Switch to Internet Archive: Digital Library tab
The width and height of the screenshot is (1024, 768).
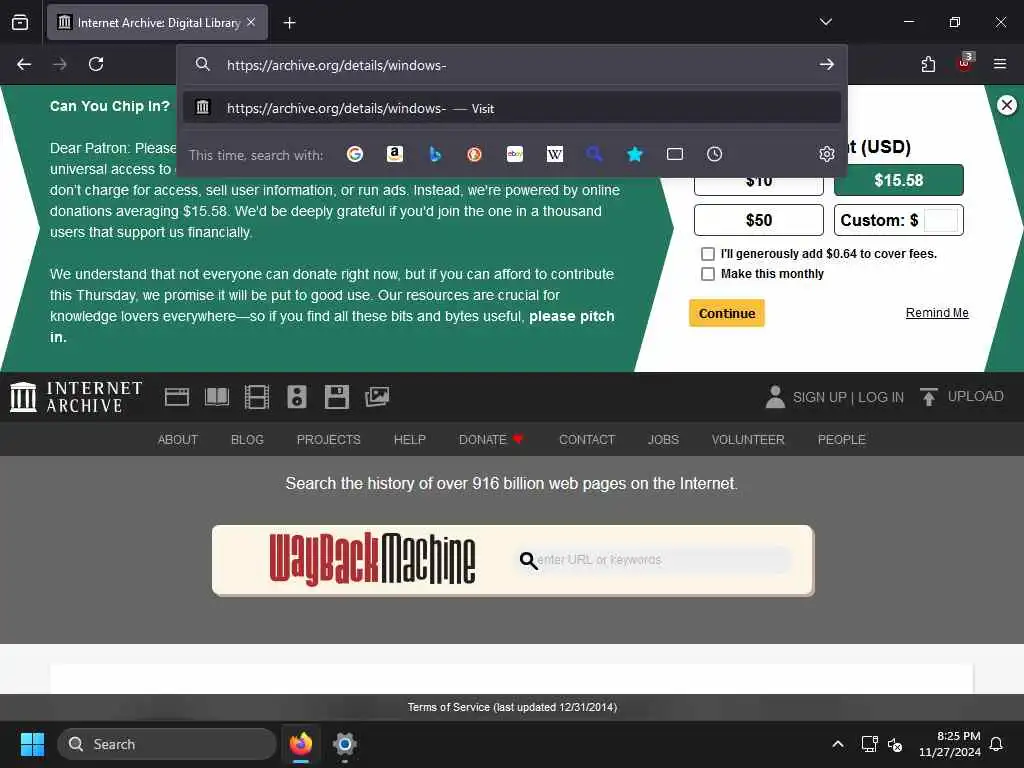point(159,23)
